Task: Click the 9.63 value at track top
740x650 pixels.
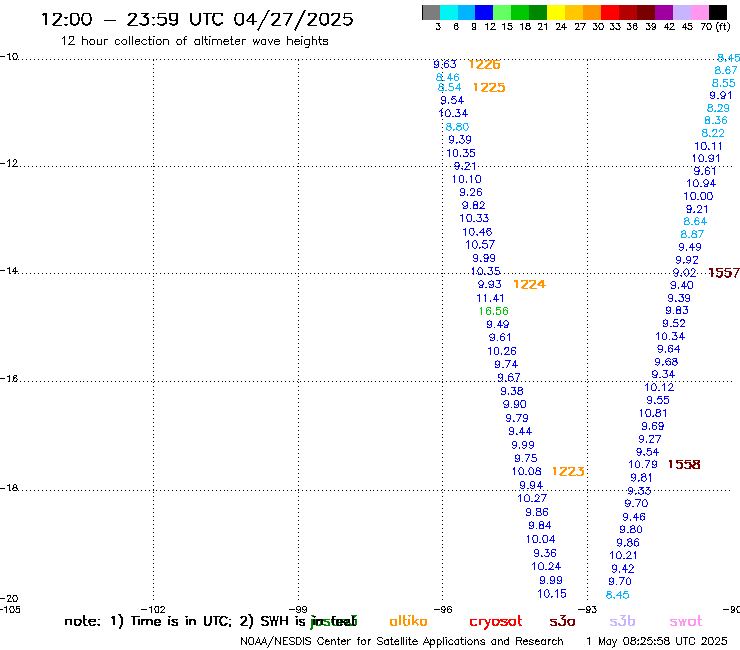Action: tap(445, 64)
